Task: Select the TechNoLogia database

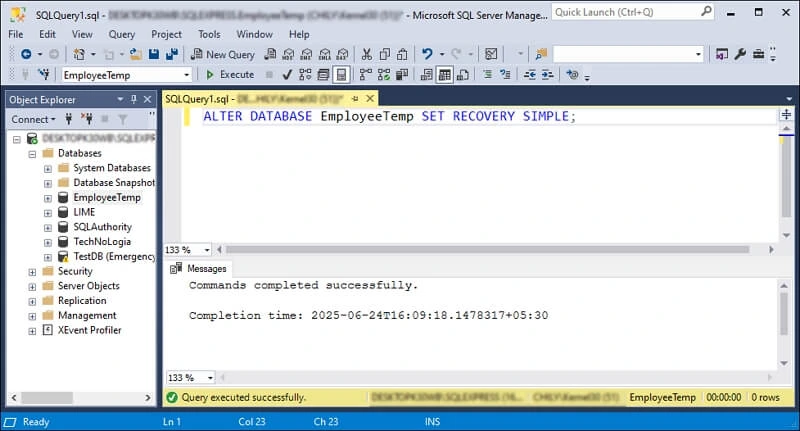Action: (102, 242)
